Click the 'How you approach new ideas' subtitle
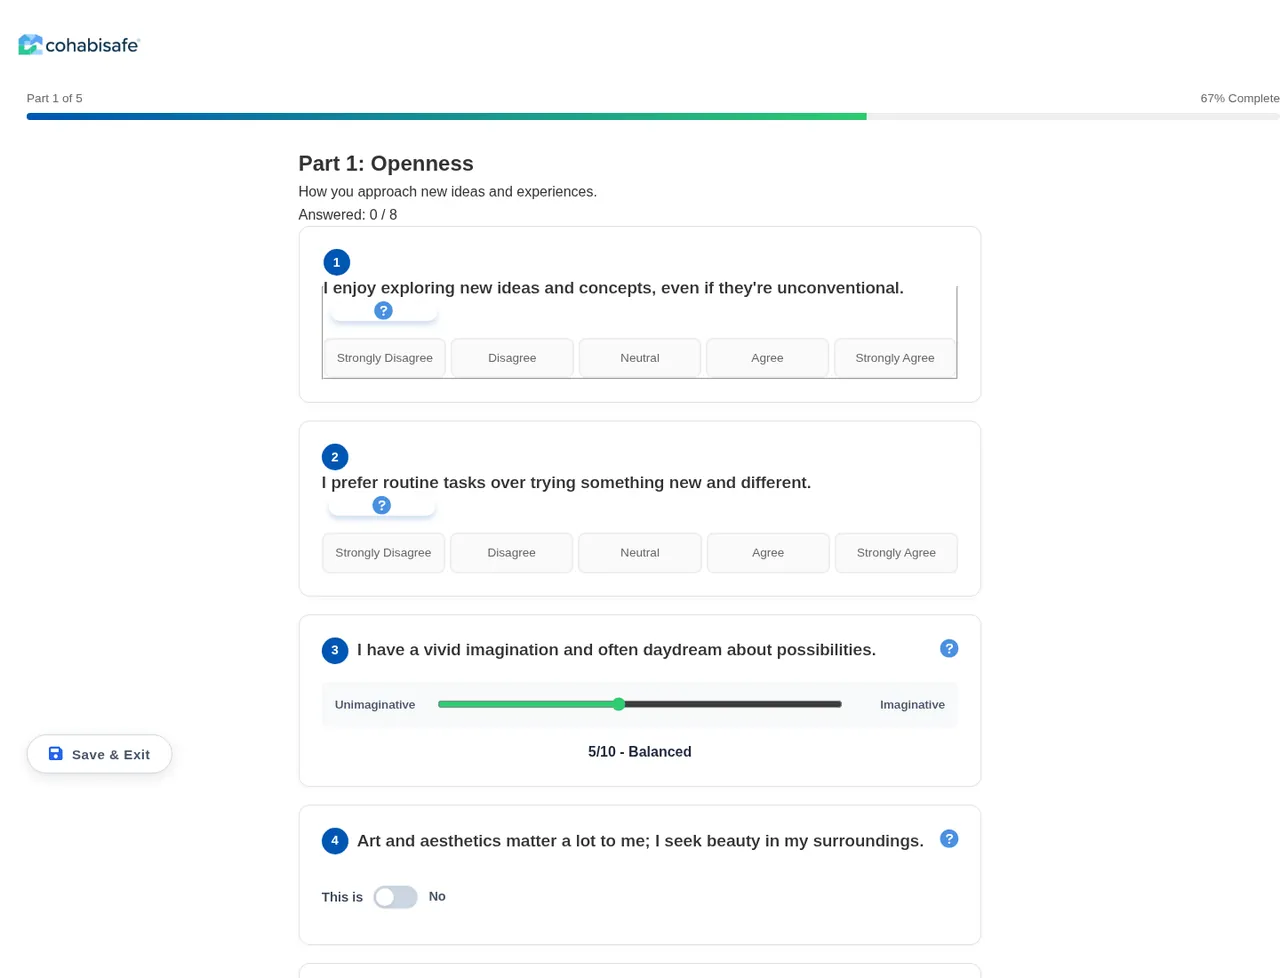 pos(447,192)
